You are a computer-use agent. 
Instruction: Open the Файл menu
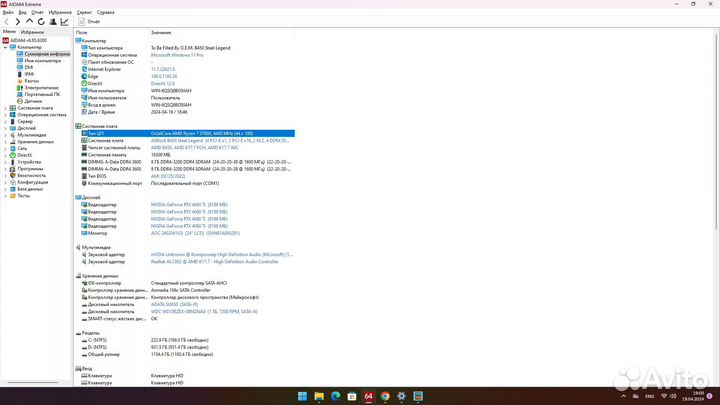(8, 12)
